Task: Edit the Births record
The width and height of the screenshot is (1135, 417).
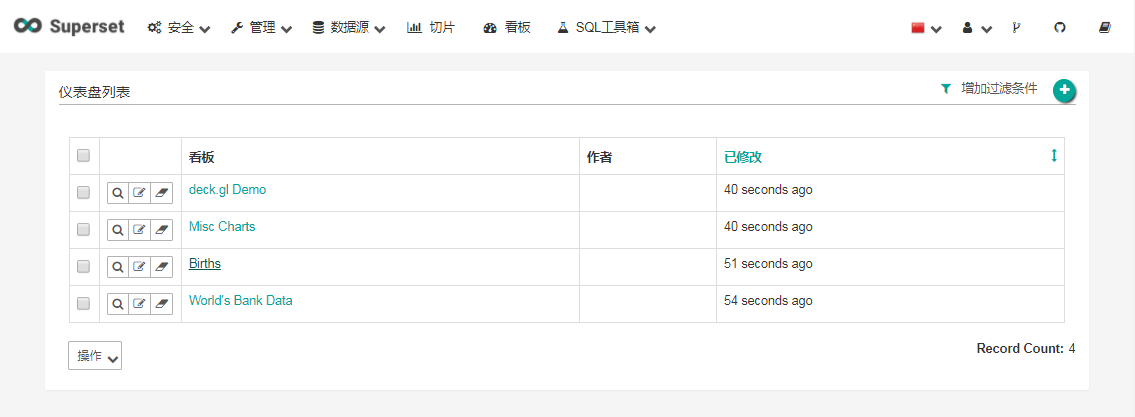Action: tap(139, 266)
